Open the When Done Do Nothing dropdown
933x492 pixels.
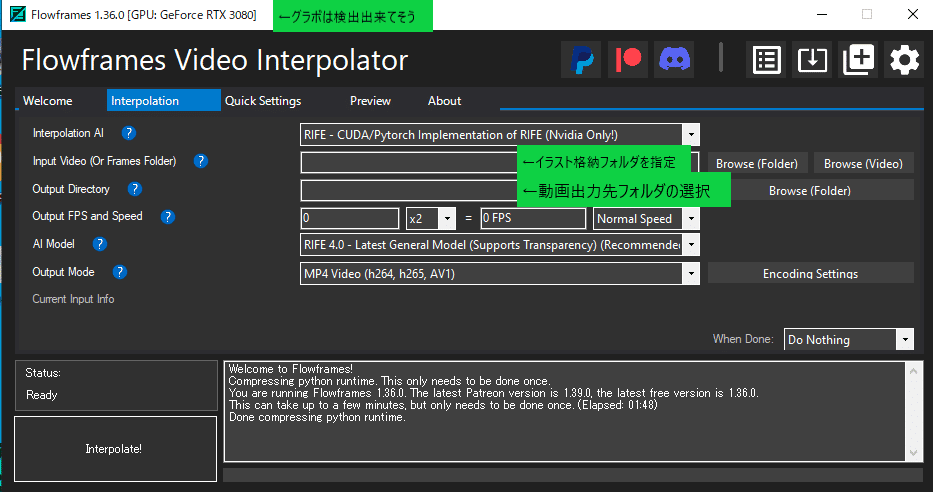click(x=905, y=339)
